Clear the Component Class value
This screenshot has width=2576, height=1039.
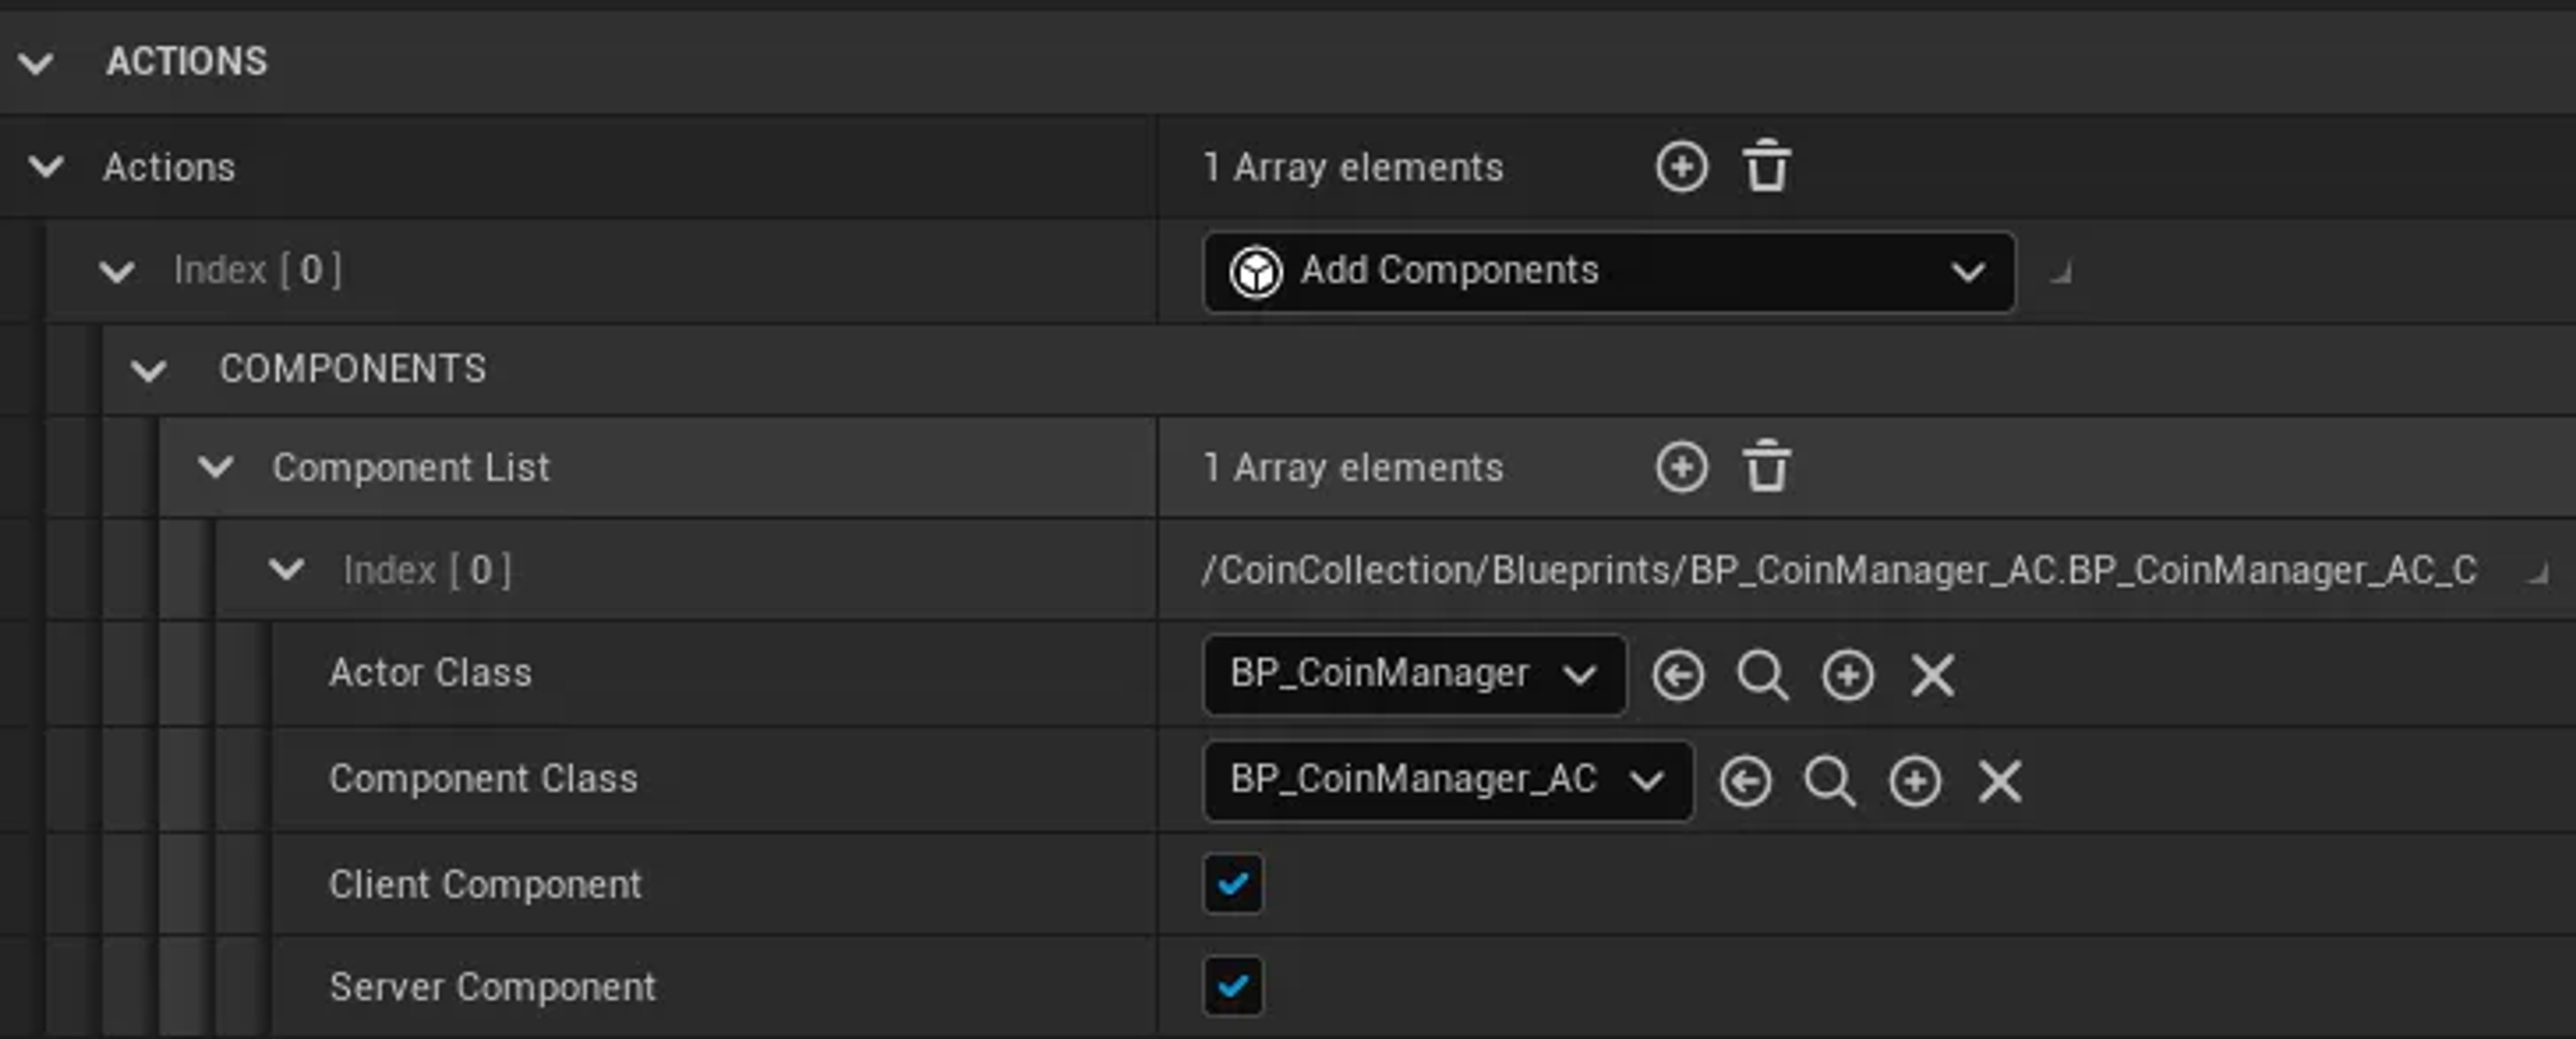[2000, 781]
